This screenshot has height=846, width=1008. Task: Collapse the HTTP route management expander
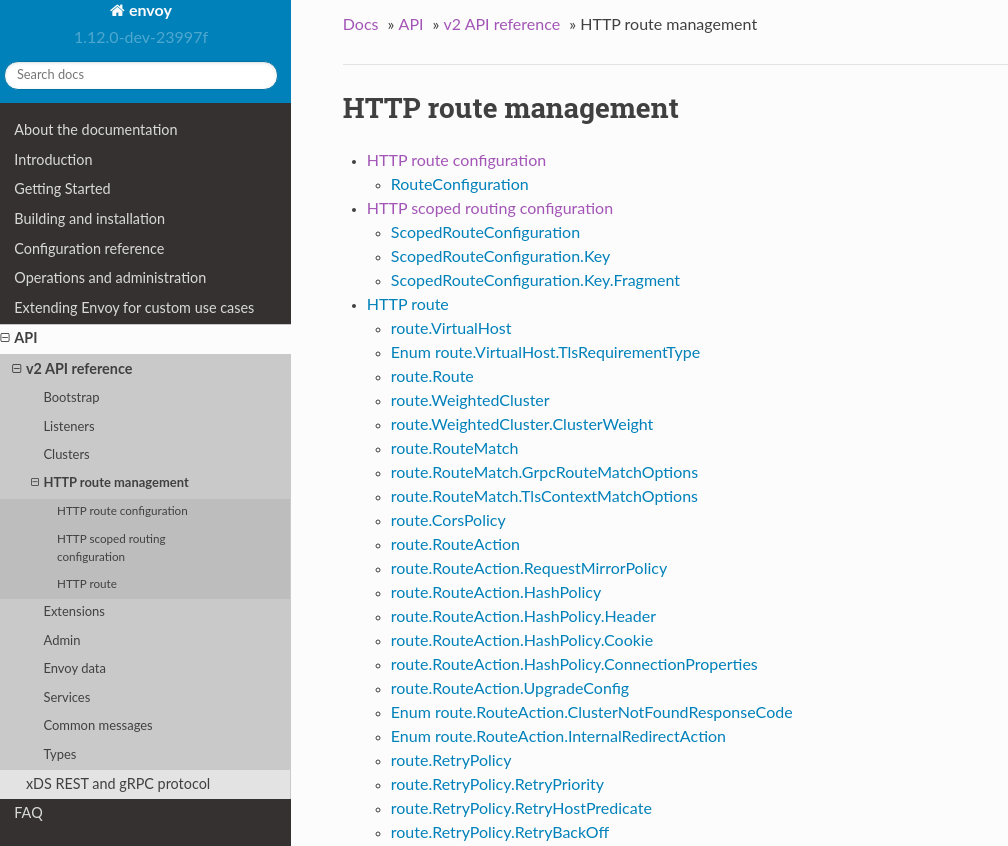(35, 482)
